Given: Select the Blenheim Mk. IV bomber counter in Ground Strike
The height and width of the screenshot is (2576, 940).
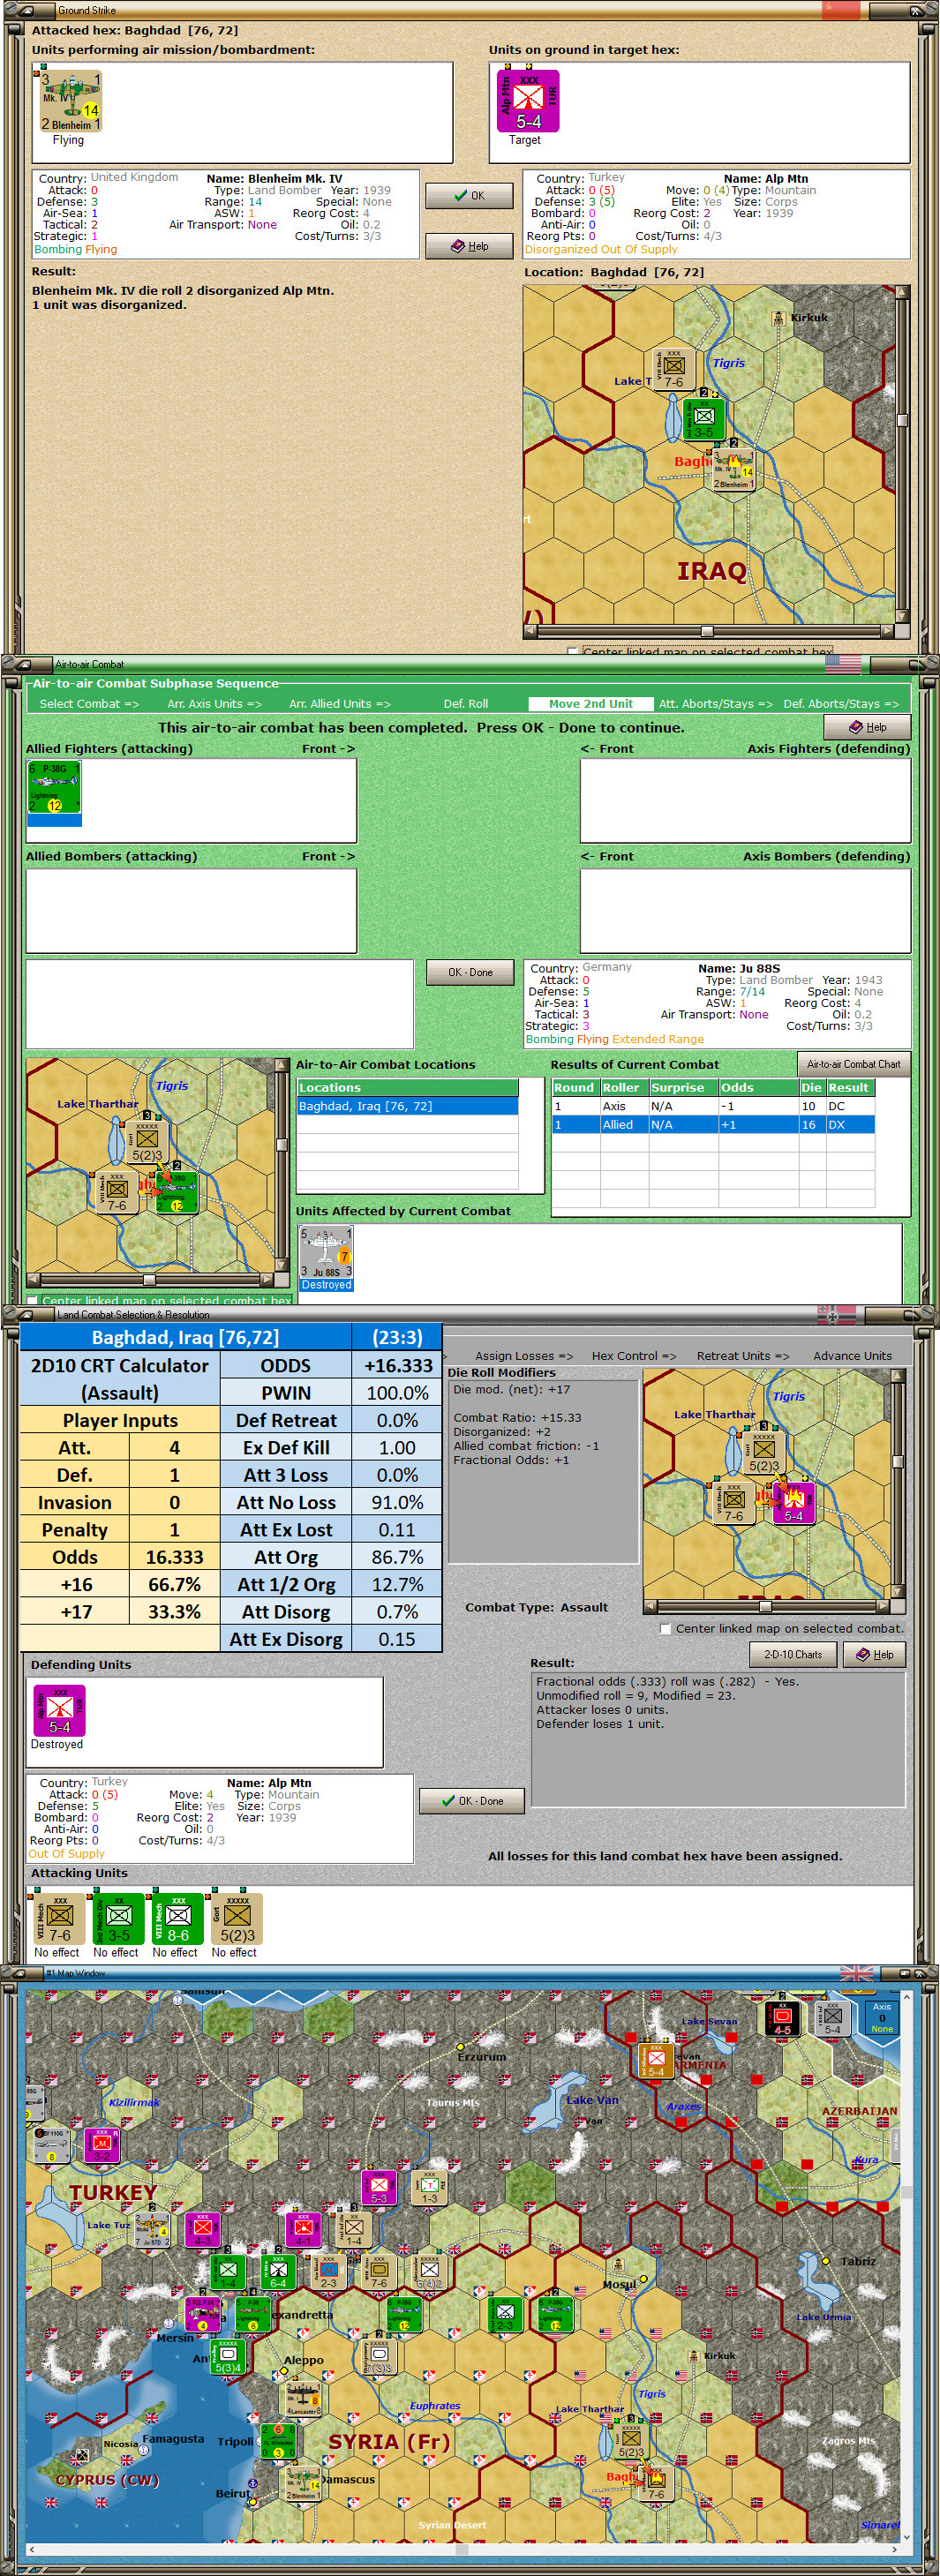Looking at the screenshot, I should pyautogui.click(x=70, y=101).
